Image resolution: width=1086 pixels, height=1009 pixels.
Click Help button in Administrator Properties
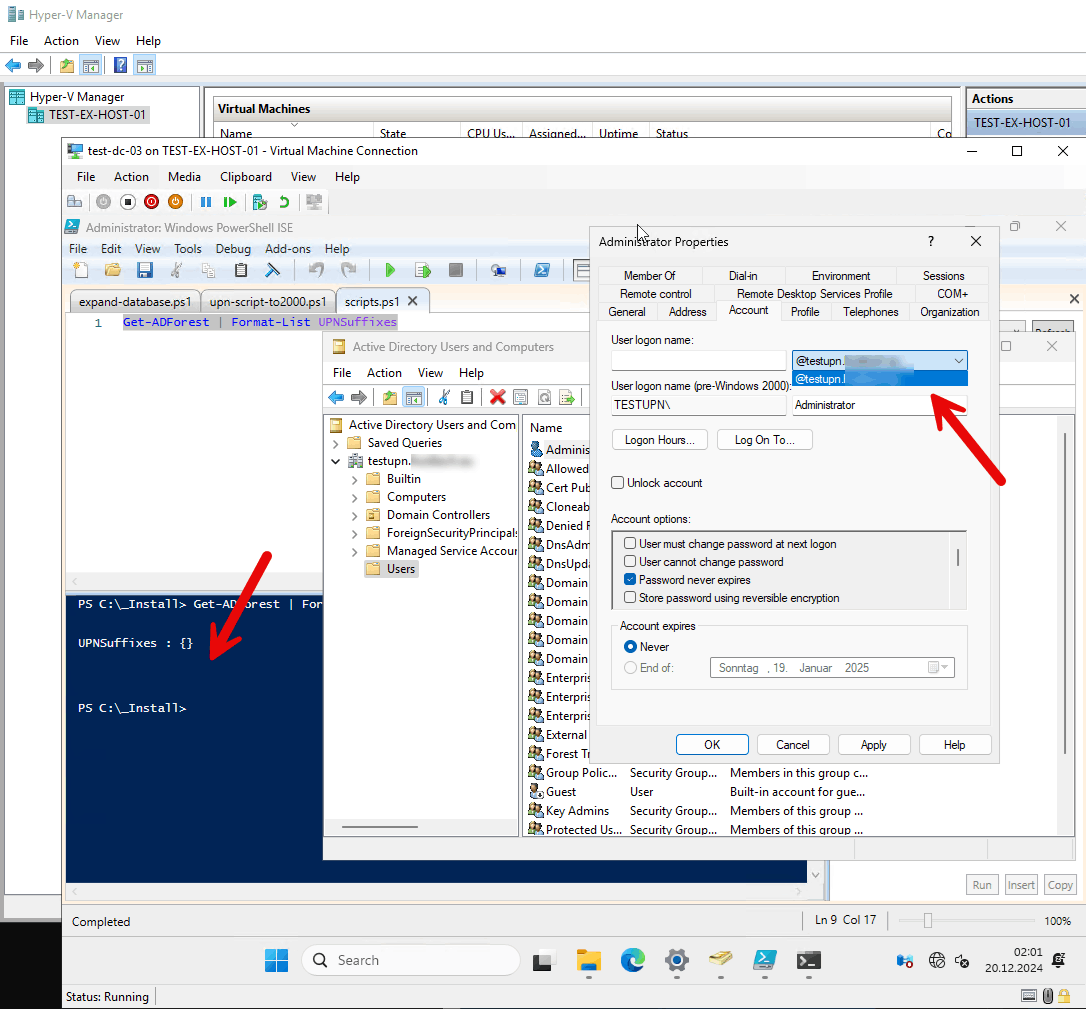[x=954, y=744]
